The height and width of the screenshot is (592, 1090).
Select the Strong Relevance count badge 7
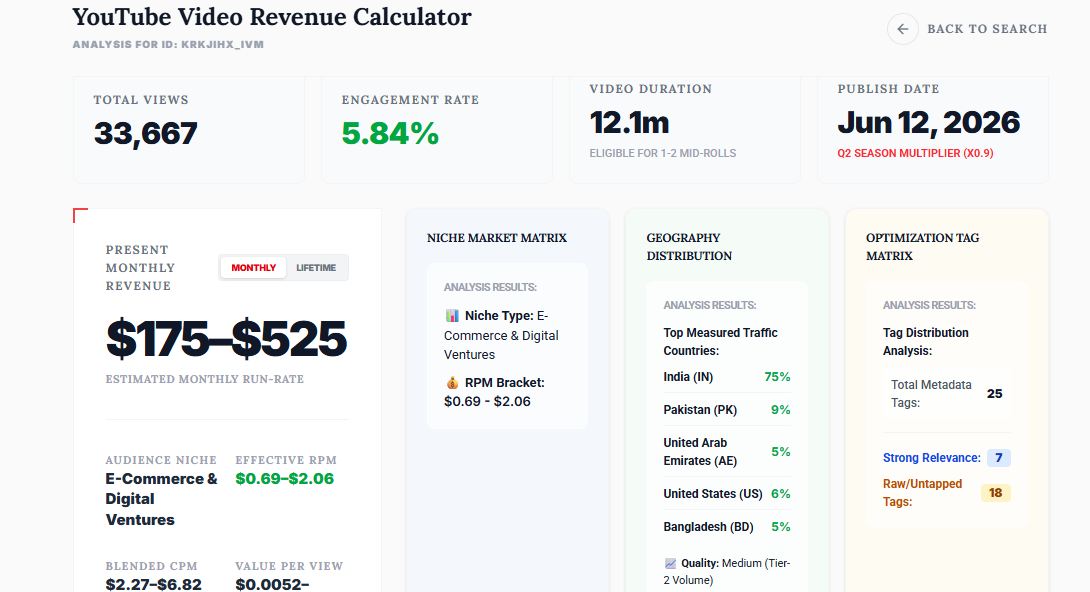pos(999,458)
